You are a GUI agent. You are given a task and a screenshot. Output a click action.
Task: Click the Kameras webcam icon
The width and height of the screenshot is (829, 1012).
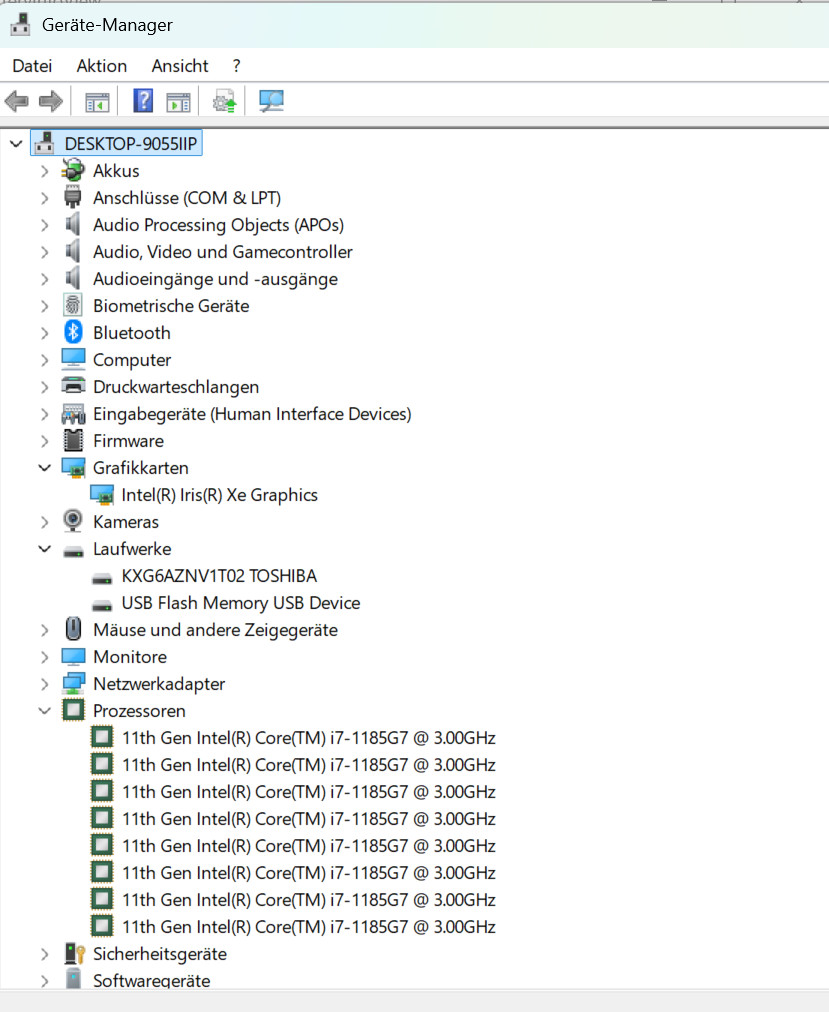[x=73, y=521]
